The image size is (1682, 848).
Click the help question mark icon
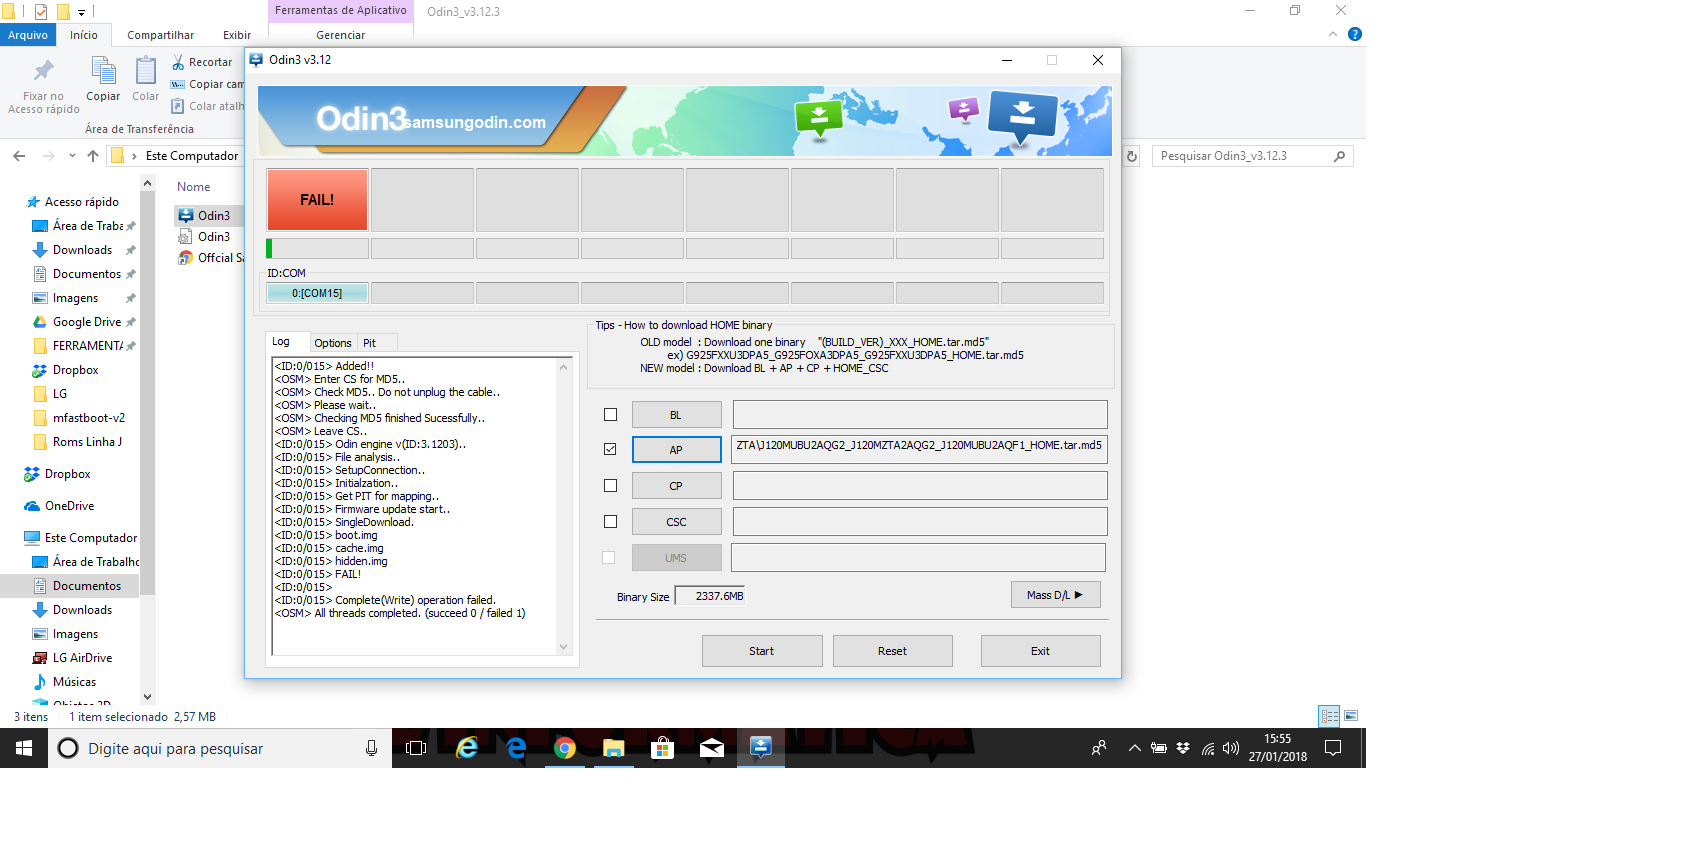(1355, 34)
